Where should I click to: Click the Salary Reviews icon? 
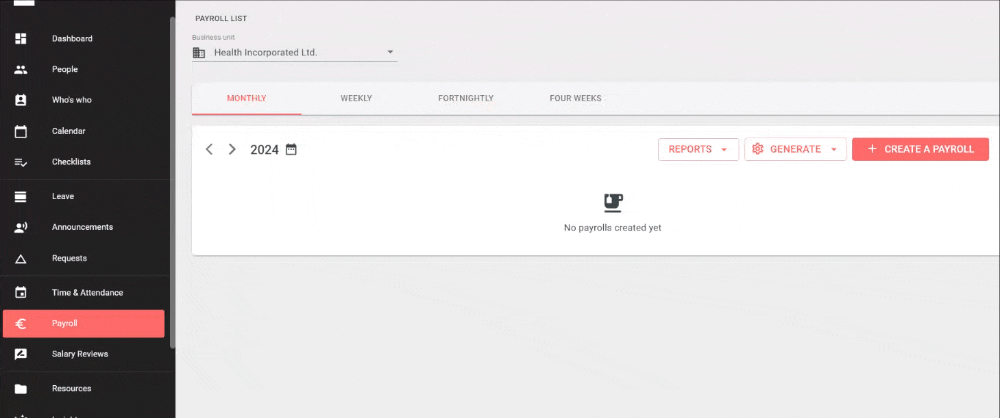pyautogui.click(x=20, y=354)
